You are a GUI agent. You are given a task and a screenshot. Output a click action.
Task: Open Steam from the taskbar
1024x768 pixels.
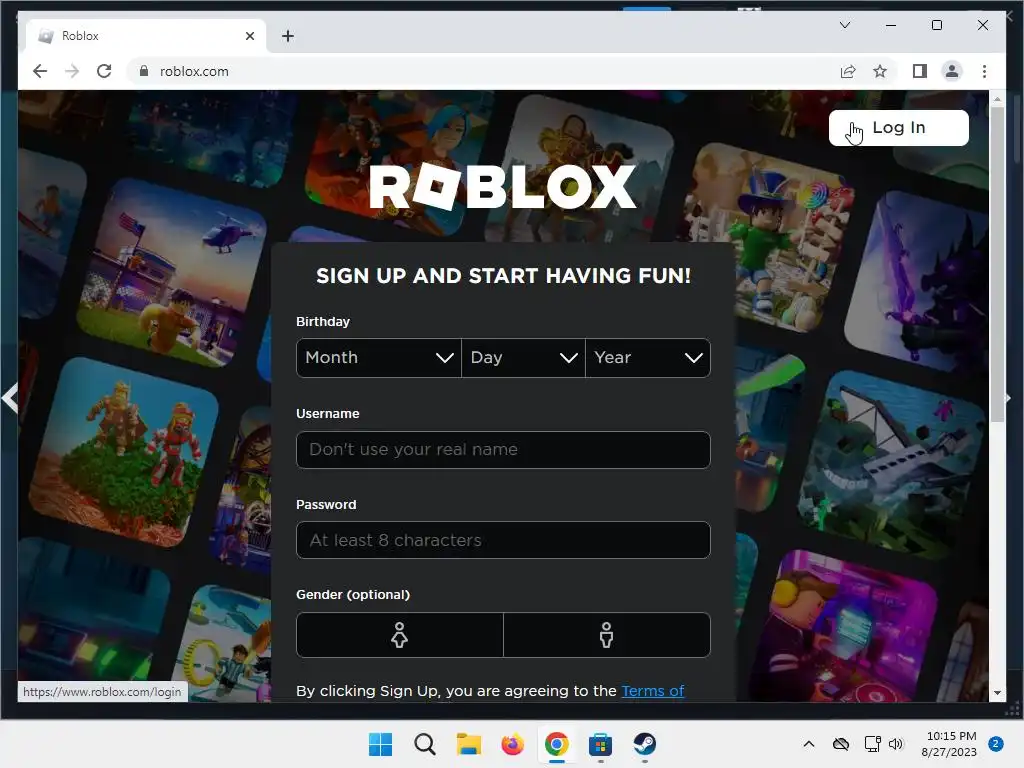tap(645, 744)
